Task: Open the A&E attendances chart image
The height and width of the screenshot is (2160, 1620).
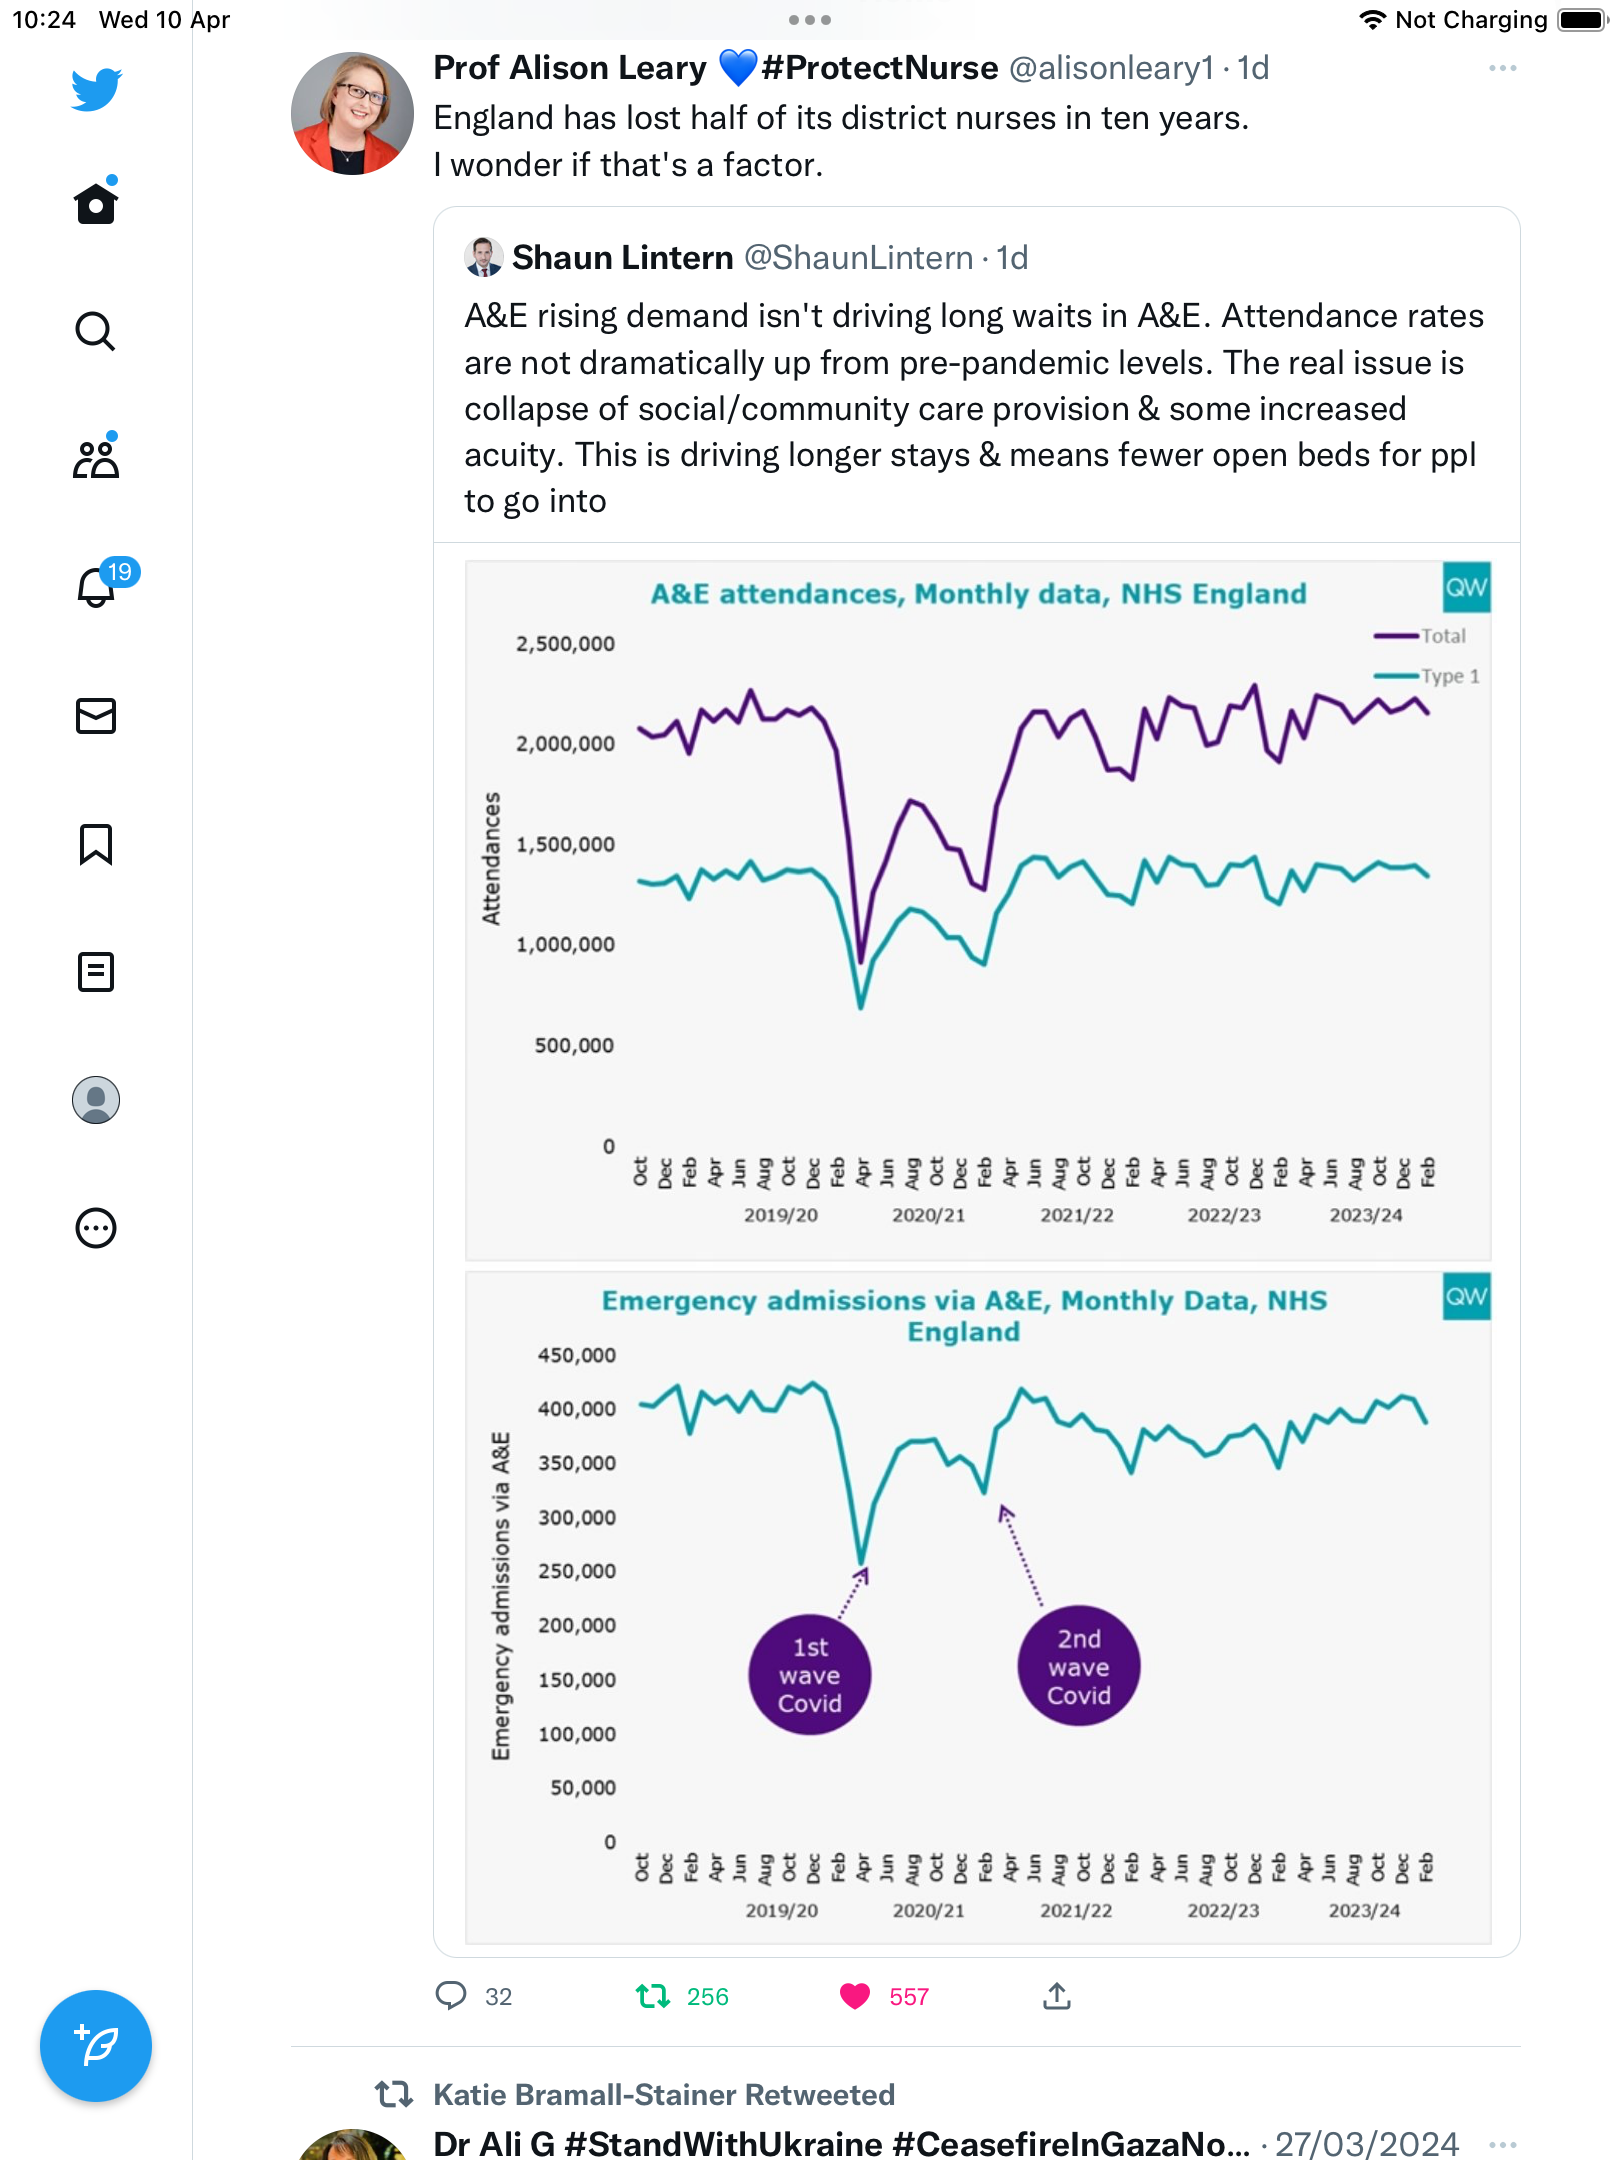Action: tap(978, 910)
